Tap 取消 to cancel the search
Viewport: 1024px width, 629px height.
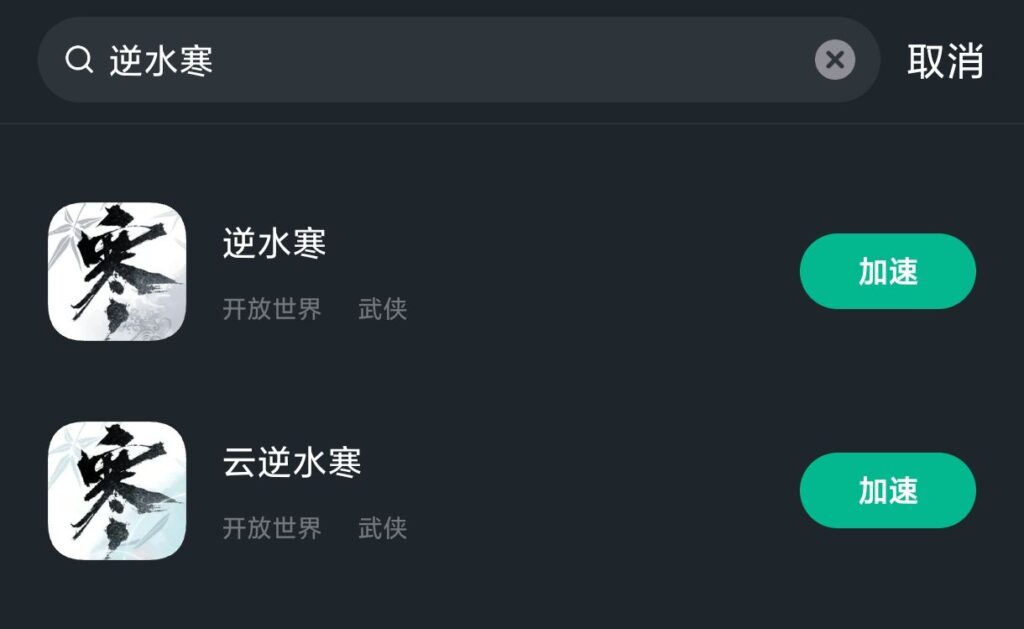click(x=945, y=61)
